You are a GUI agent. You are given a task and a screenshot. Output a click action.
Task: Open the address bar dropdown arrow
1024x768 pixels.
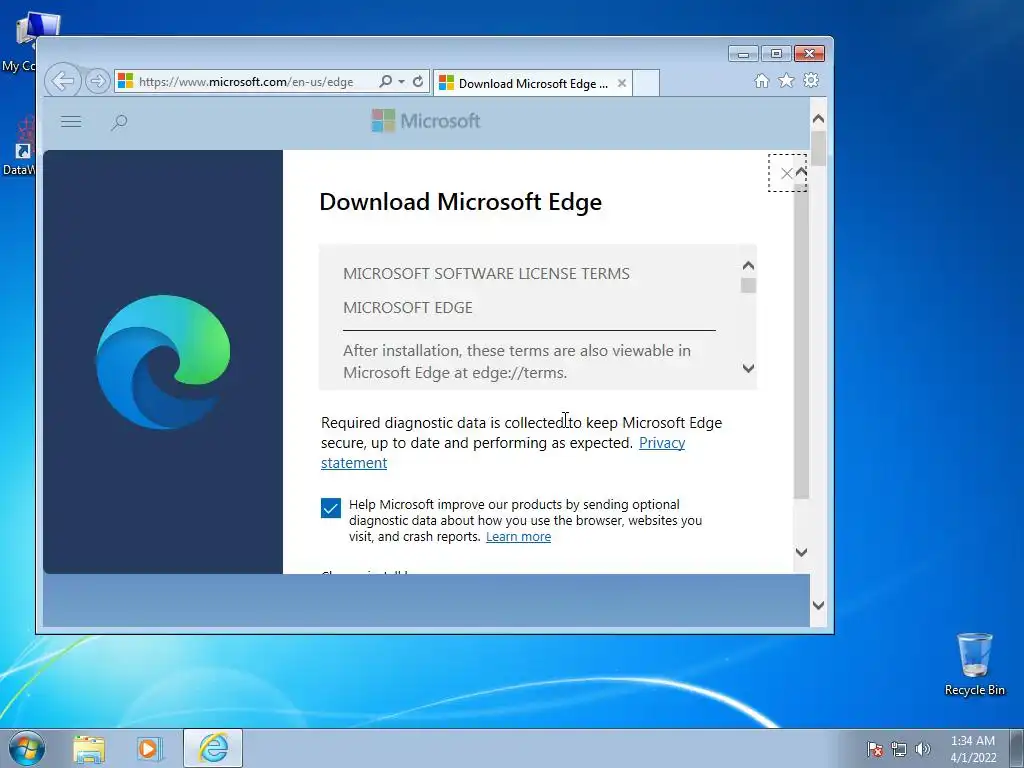point(401,82)
